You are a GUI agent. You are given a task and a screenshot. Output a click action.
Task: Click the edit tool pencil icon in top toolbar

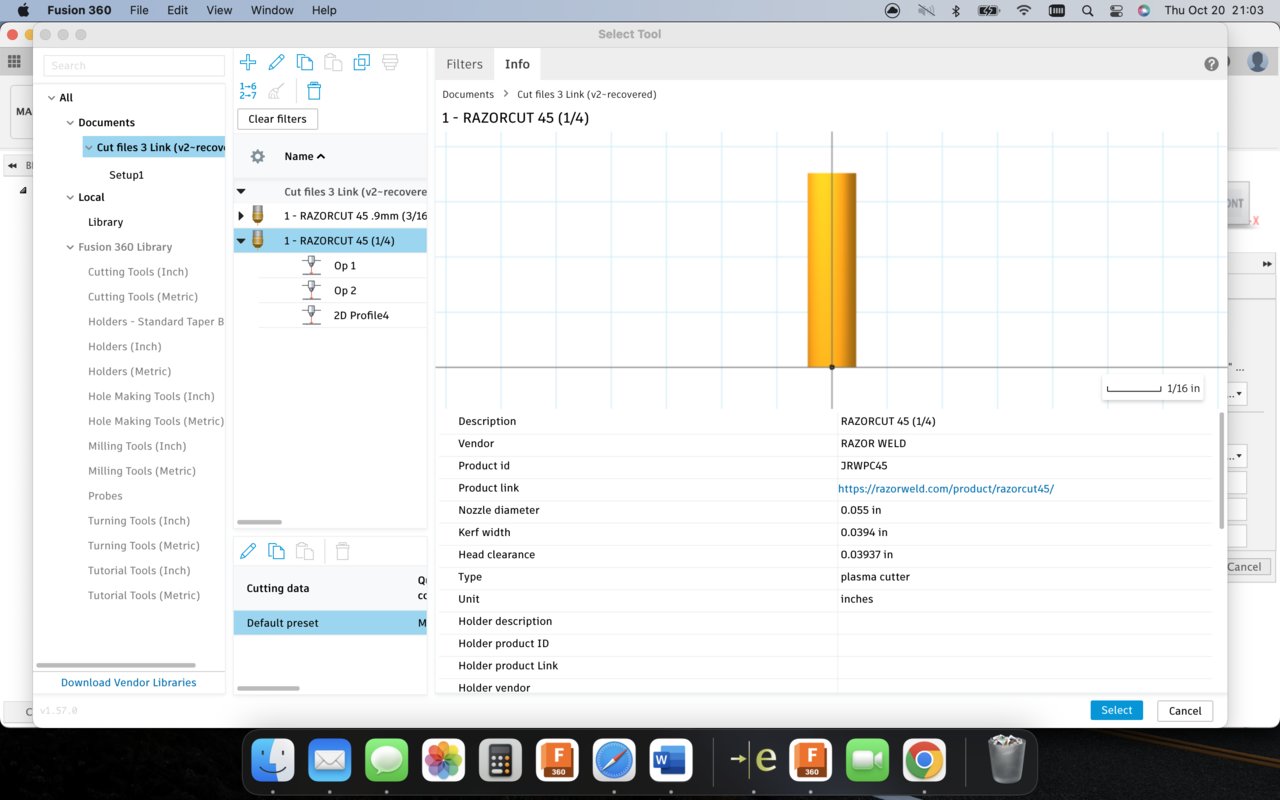(277, 63)
